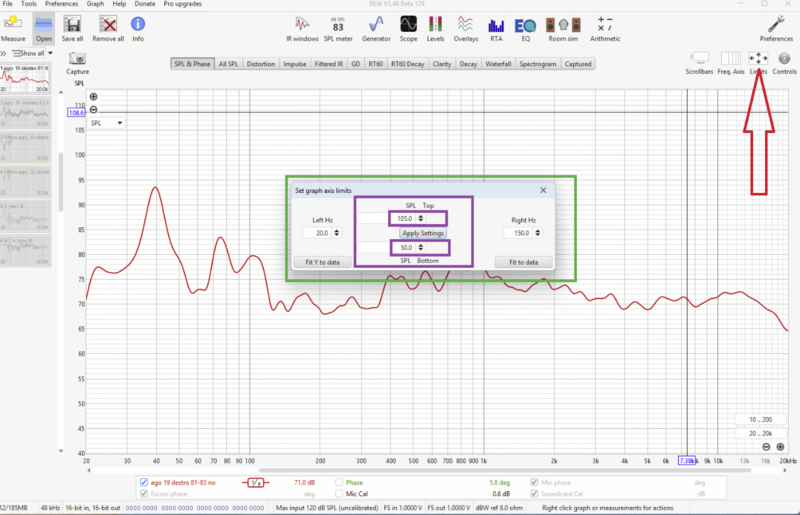Click the measurements list vertical scrollbar

click(61, 181)
